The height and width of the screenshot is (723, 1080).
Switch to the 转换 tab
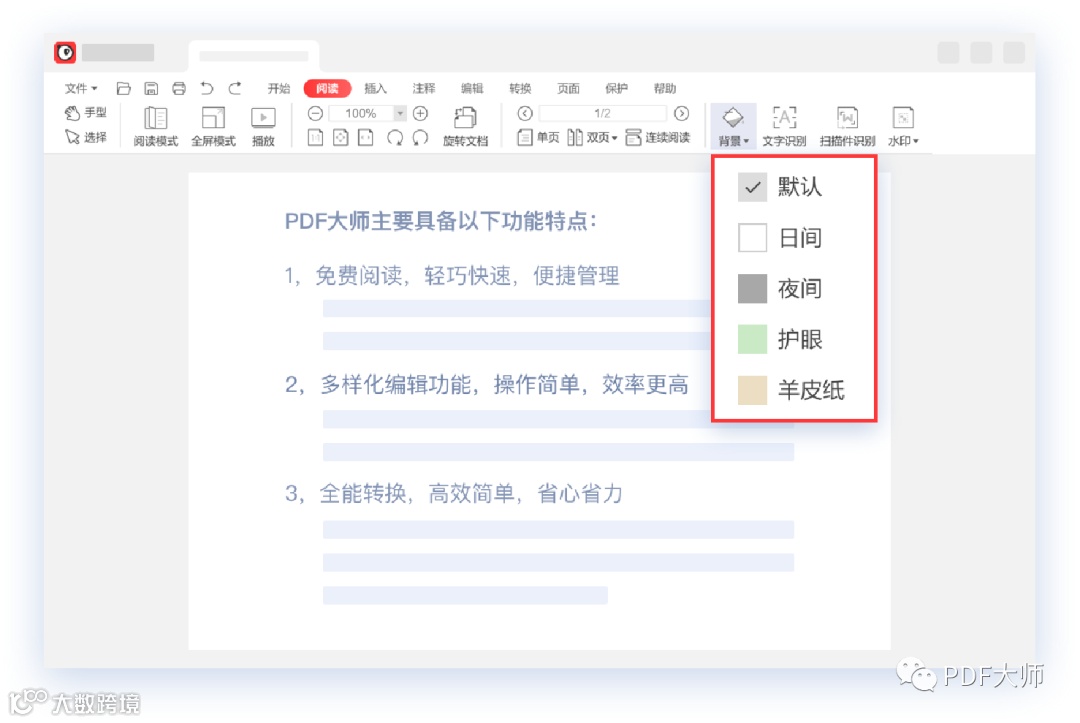[520, 88]
